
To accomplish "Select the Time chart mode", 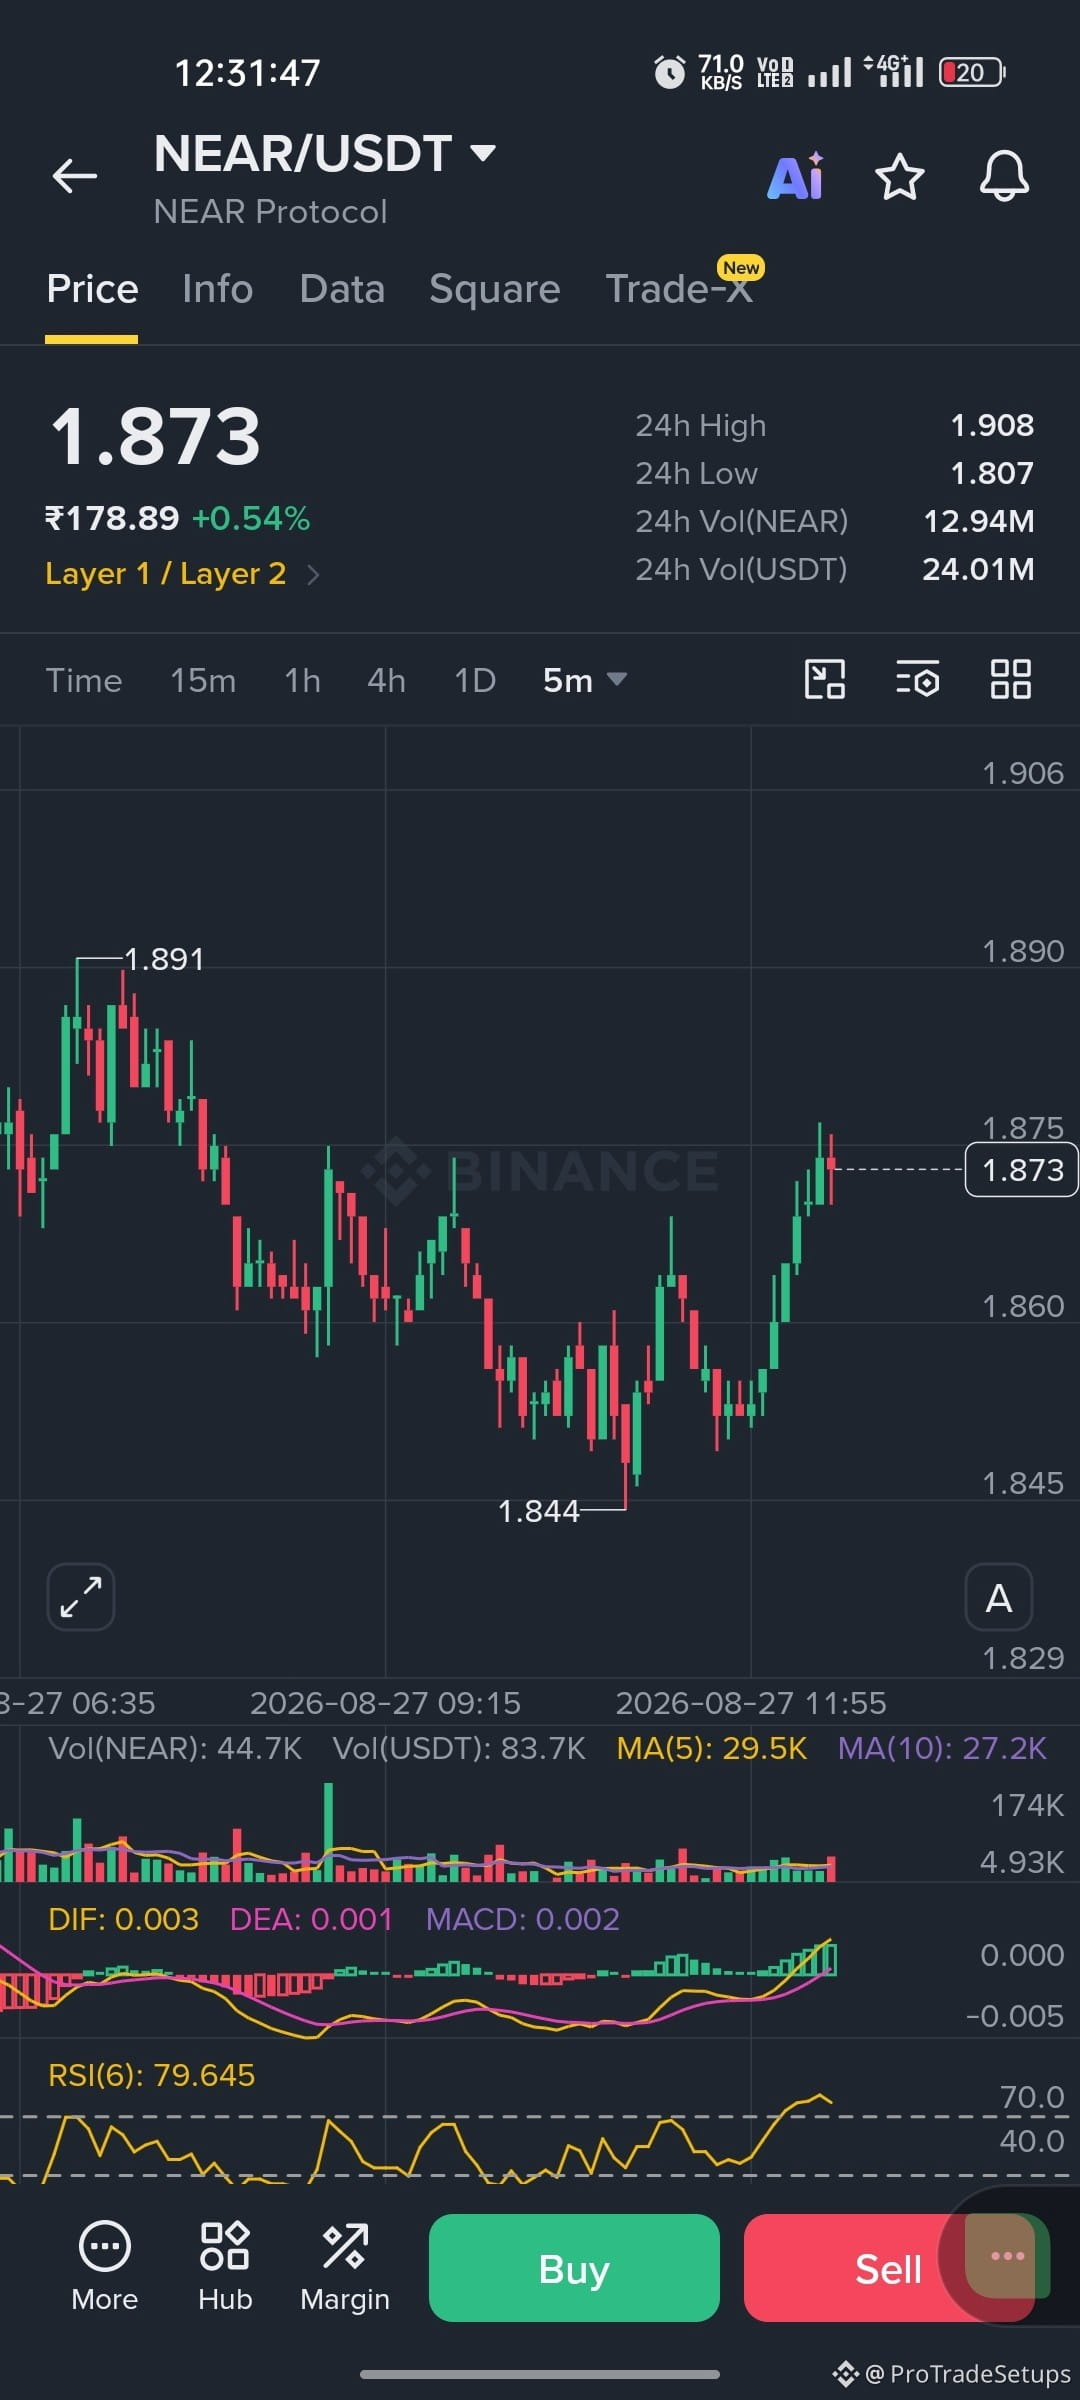I will [84, 680].
